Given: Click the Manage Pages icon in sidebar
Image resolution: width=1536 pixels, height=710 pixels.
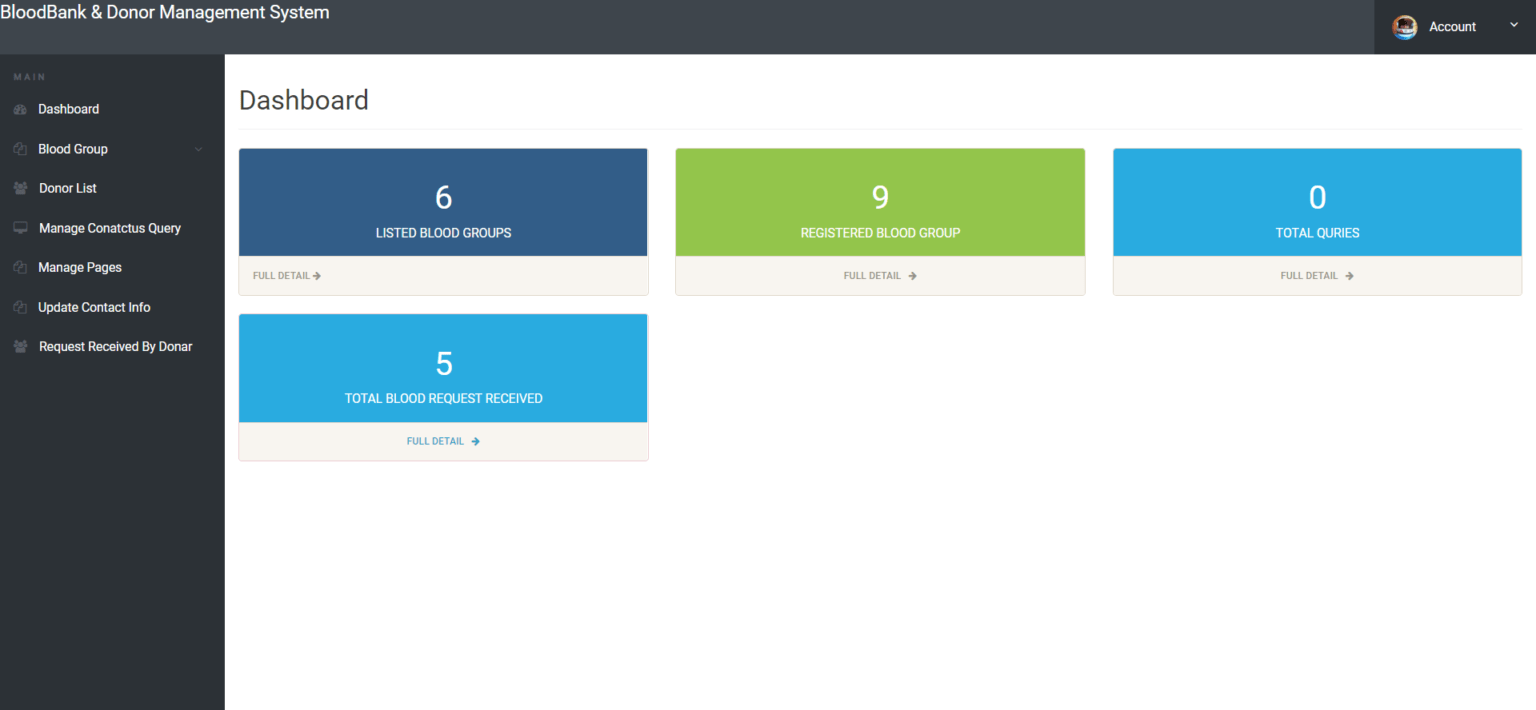Looking at the screenshot, I should coord(20,267).
